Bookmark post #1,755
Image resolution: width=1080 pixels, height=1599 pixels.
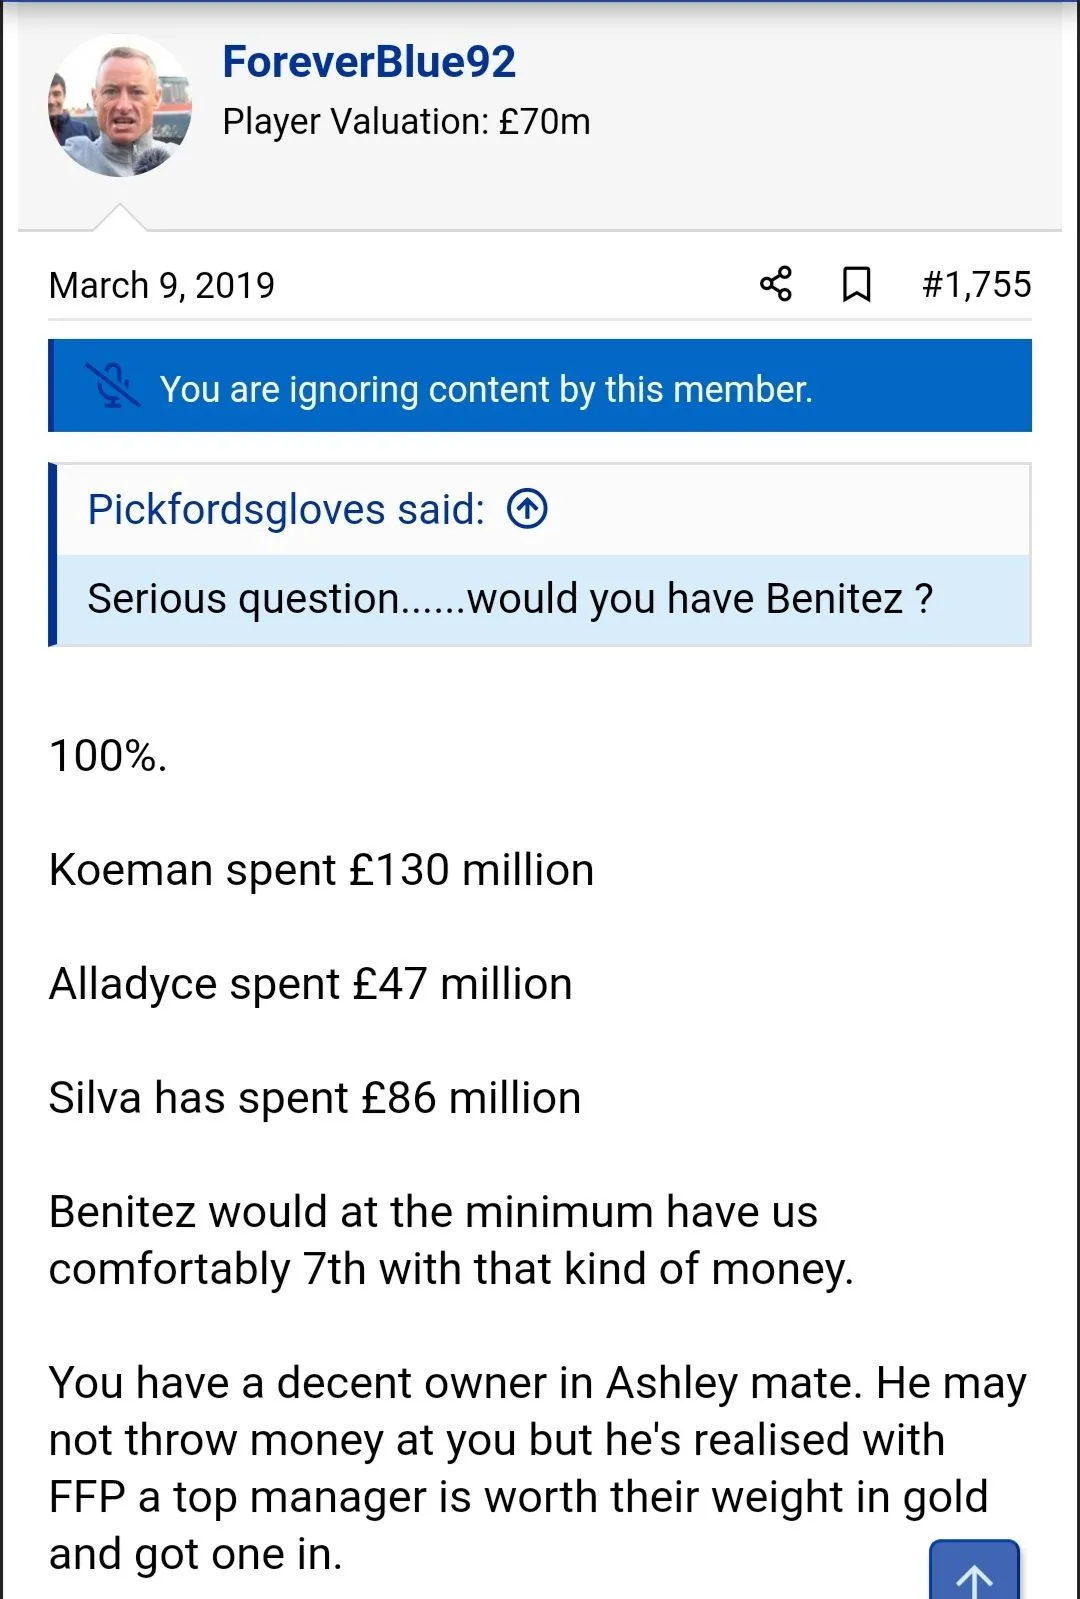[x=856, y=284]
